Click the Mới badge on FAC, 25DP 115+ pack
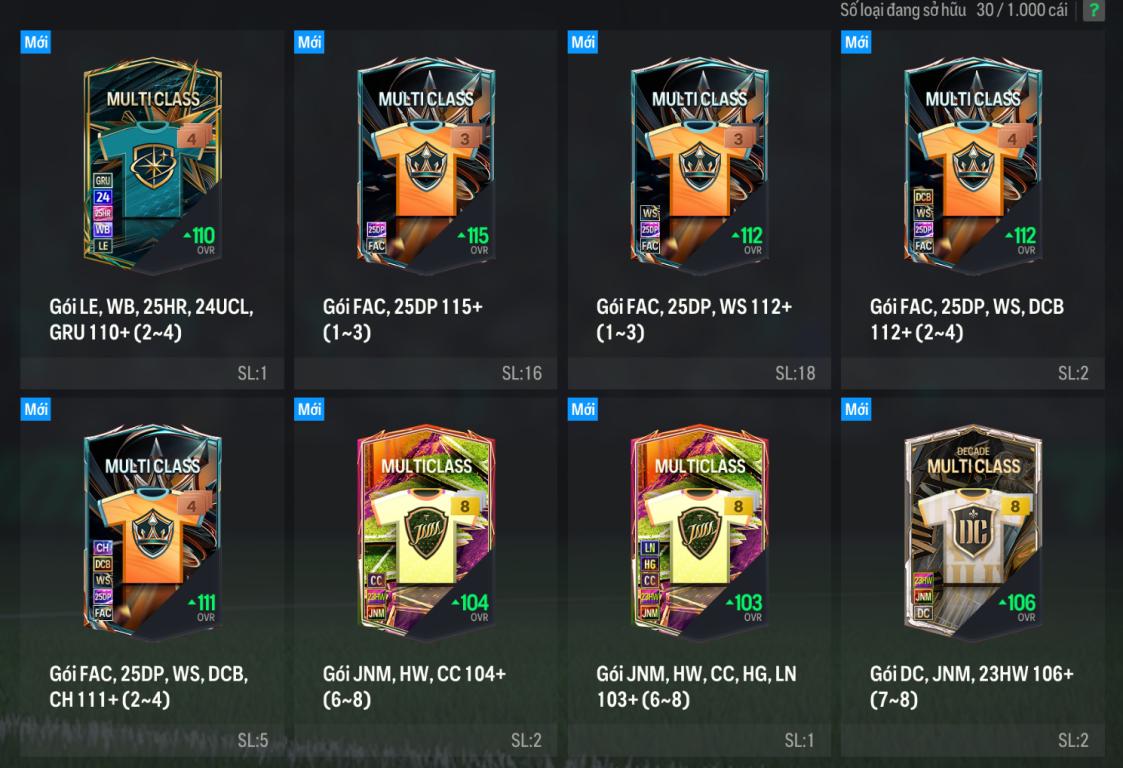Image resolution: width=1123 pixels, height=768 pixels. coord(309,42)
